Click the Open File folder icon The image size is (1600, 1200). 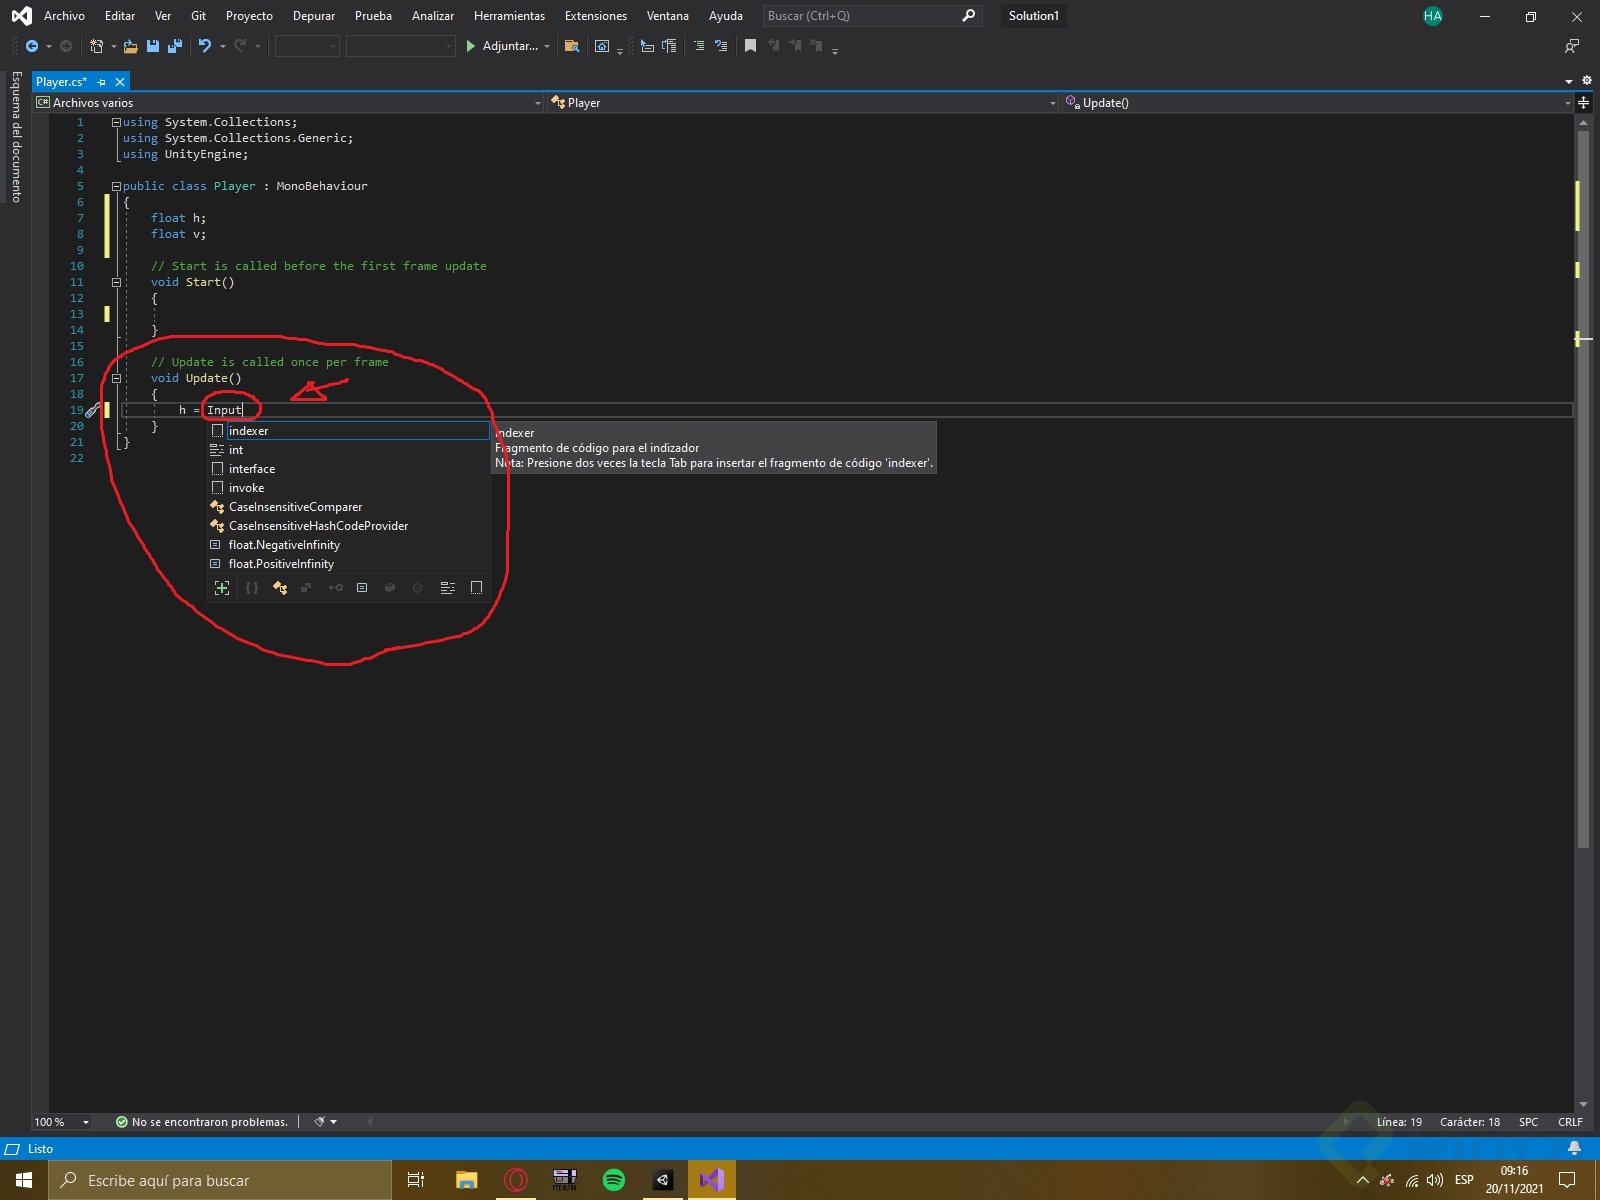[x=131, y=46]
